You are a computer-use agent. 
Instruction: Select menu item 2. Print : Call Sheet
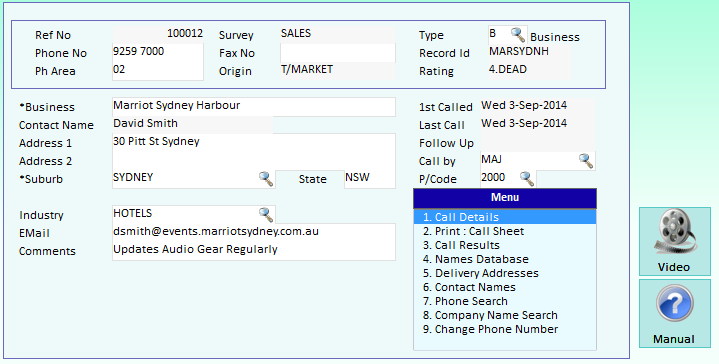(505, 231)
